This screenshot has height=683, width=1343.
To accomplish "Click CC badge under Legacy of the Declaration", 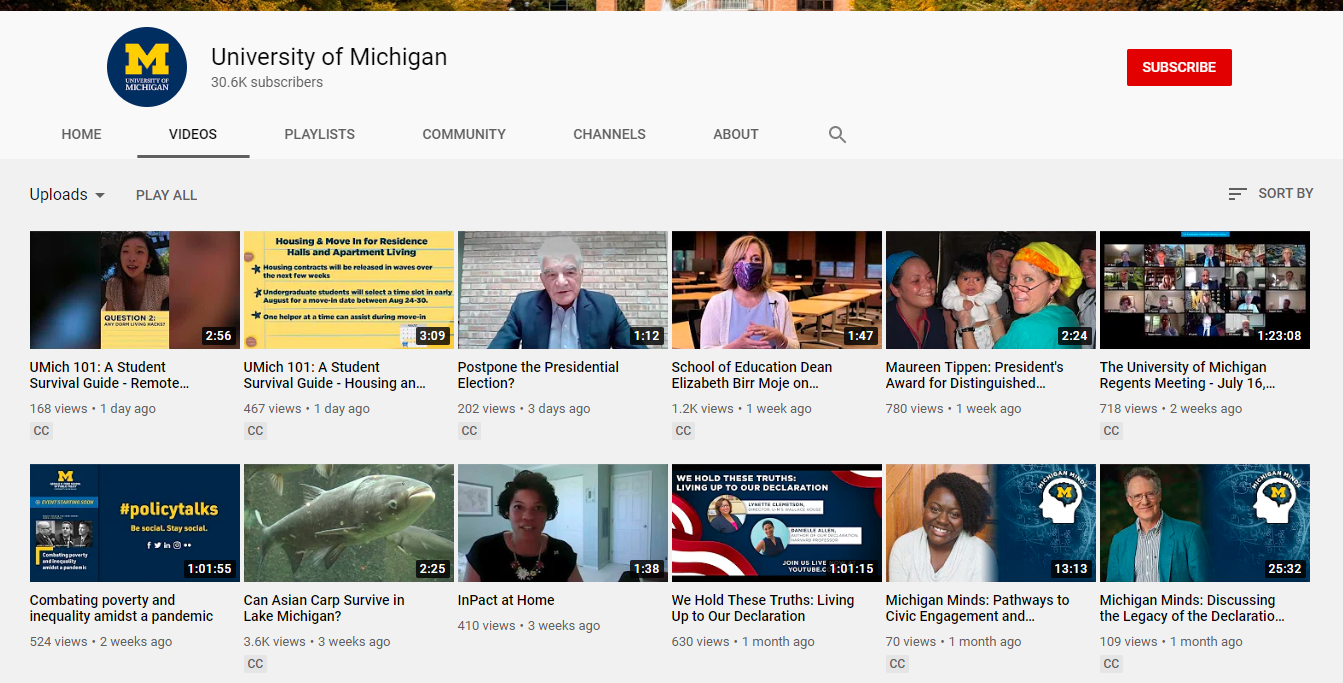I will [1111, 664].
